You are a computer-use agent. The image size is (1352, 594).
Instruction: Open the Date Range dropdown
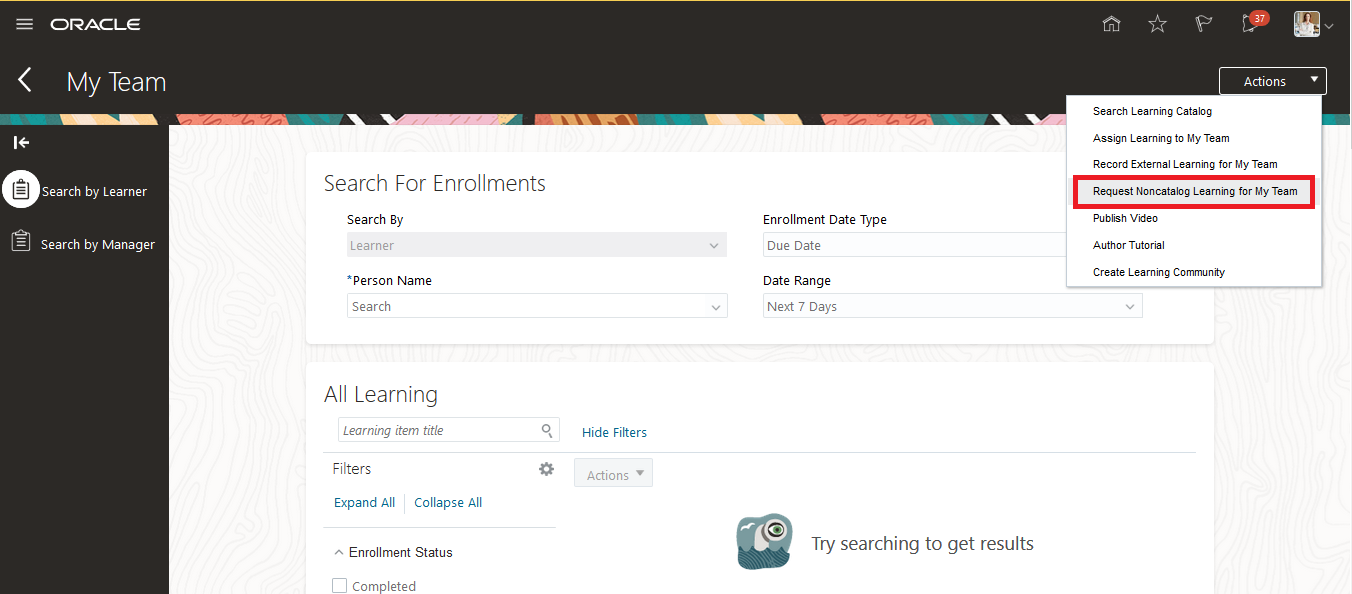pos(1130,307)
